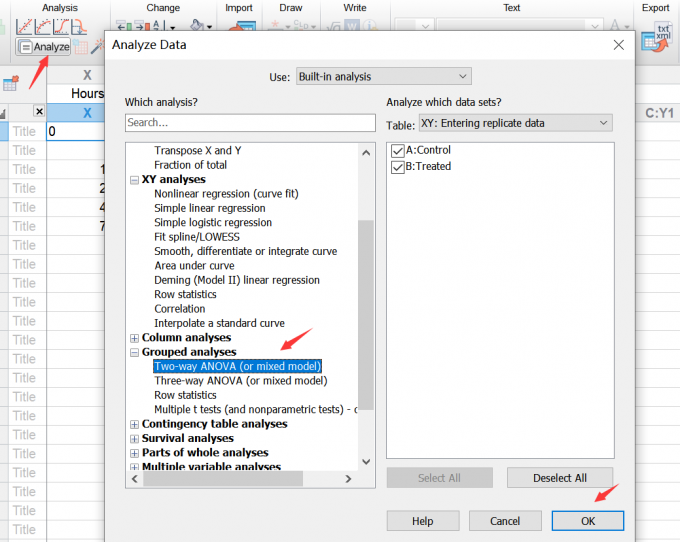Click the table format icon left of sheet

[x=11, y=83]
